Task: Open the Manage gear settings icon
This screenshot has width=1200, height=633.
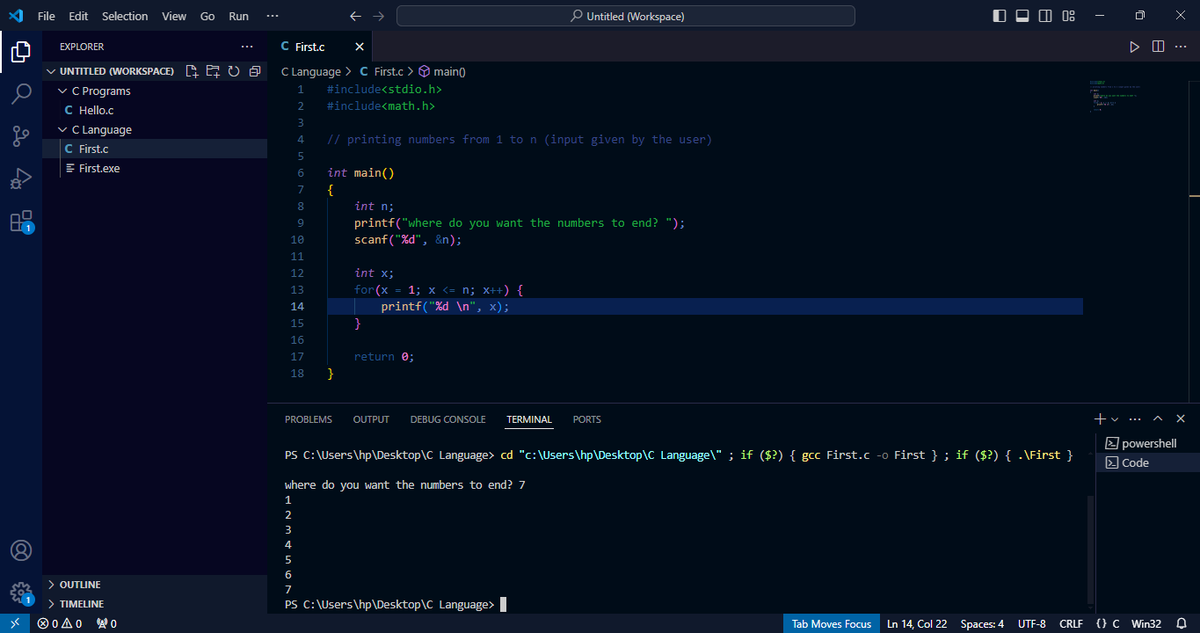Action: tap(21, 593)
